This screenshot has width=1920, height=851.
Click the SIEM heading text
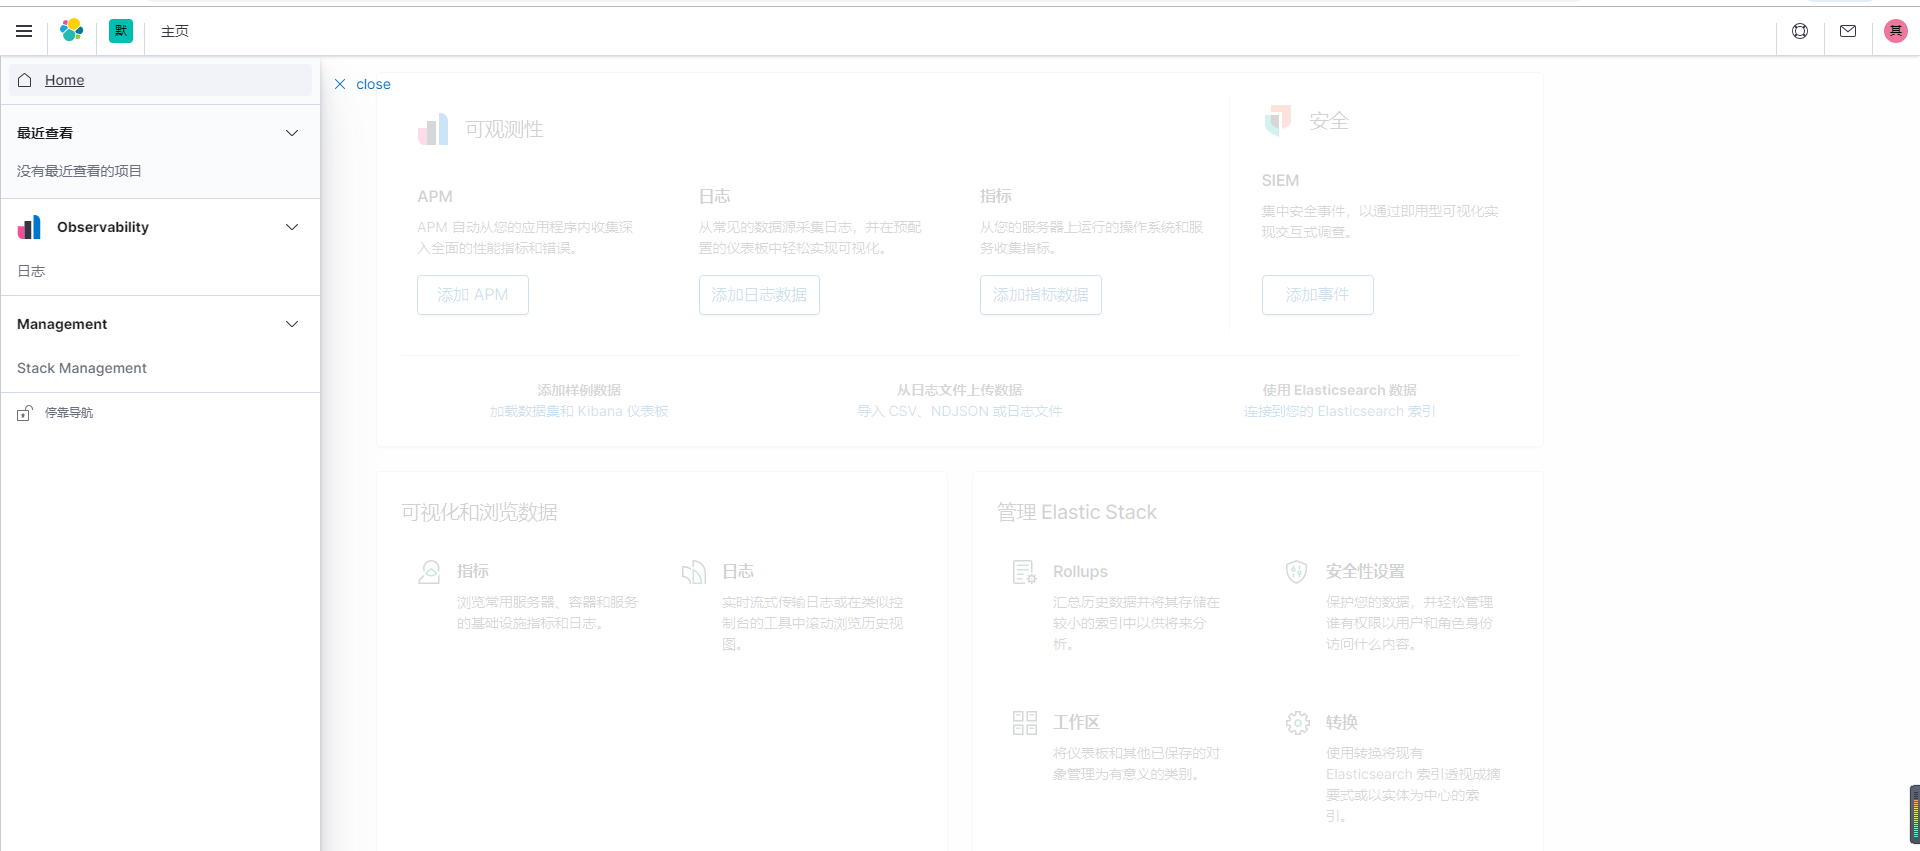click(x=1280, y=180)
